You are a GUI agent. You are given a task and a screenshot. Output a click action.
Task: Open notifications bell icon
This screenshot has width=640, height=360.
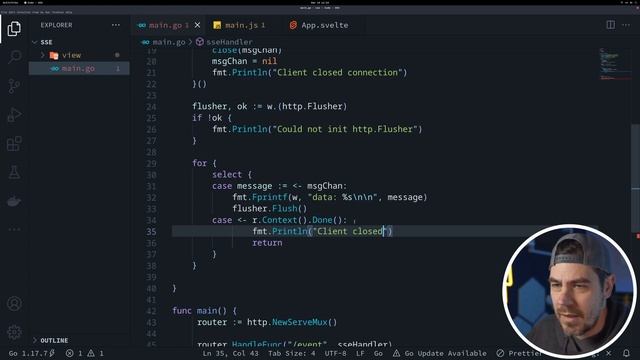pos(626,353)
